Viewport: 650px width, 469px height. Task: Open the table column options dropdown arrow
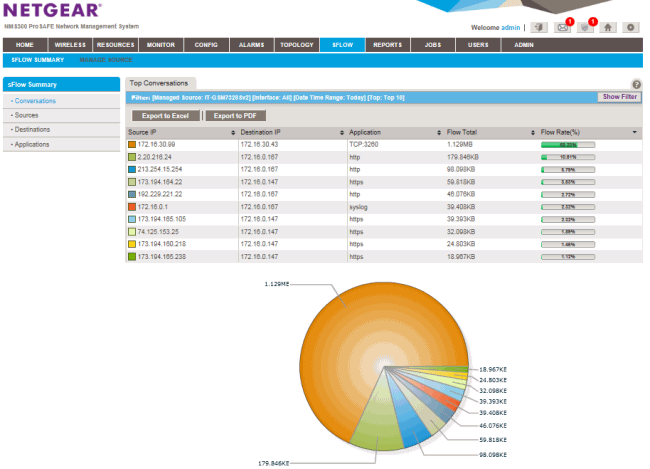pyautogui.click(x=635, y=132)
